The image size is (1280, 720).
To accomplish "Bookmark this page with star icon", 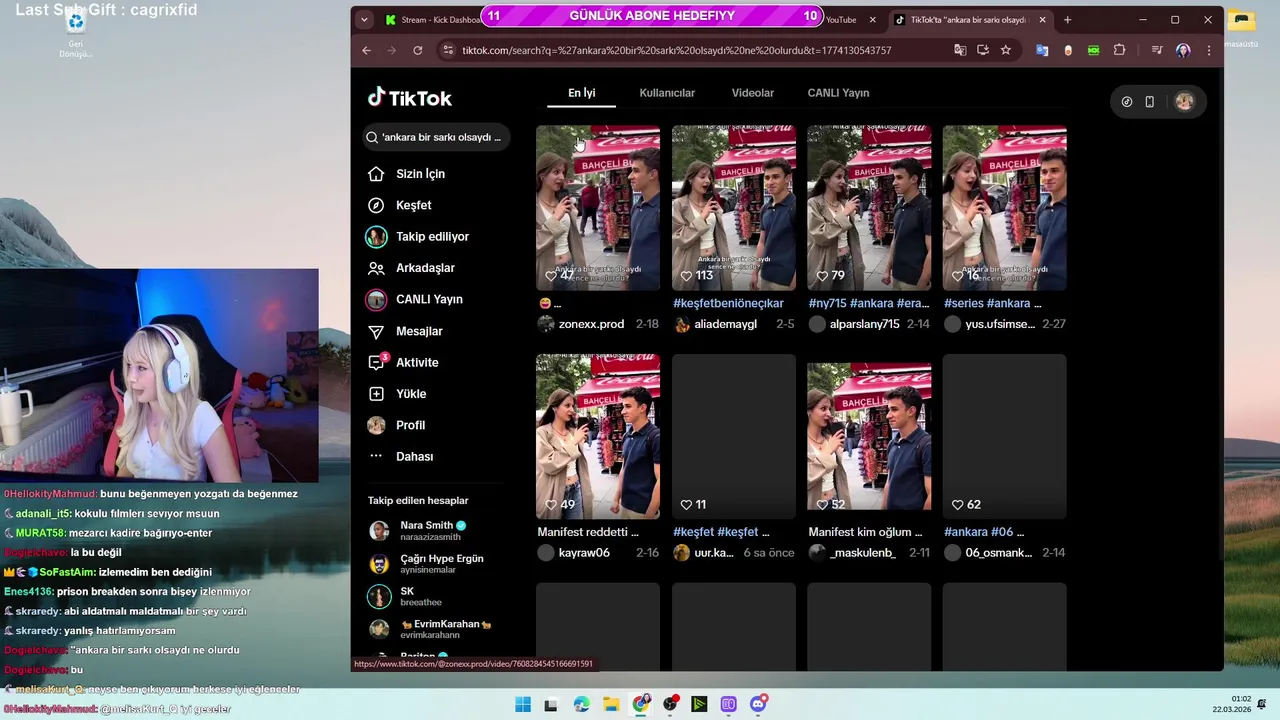I will pyautogui.click(x=1006, y=50).
